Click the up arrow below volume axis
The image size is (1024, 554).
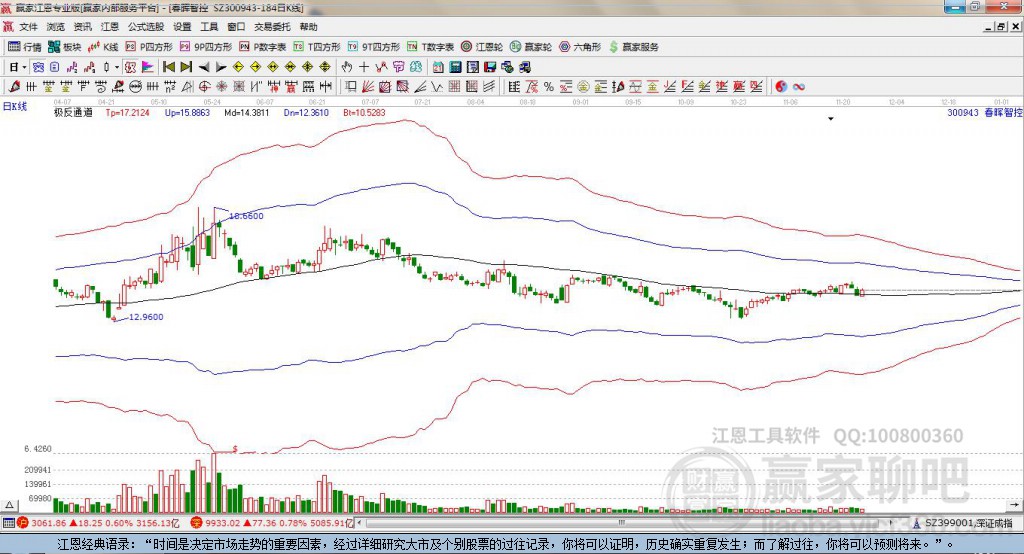click(10, 505)
